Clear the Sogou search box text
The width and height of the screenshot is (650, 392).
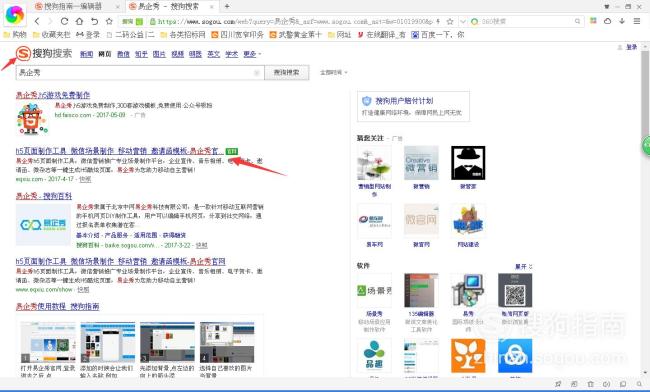click(257, 73)
